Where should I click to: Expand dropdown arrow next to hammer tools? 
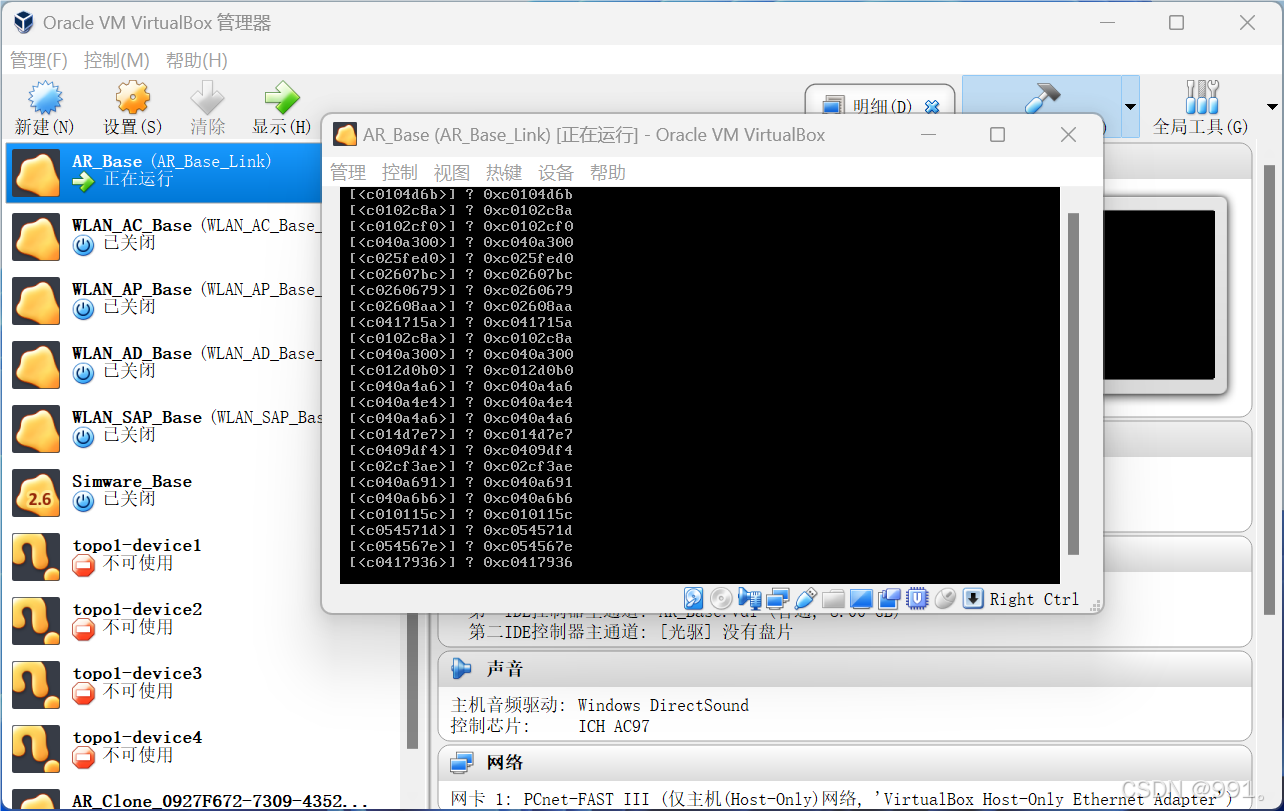pyautogui.click(x=1131, y=107)
